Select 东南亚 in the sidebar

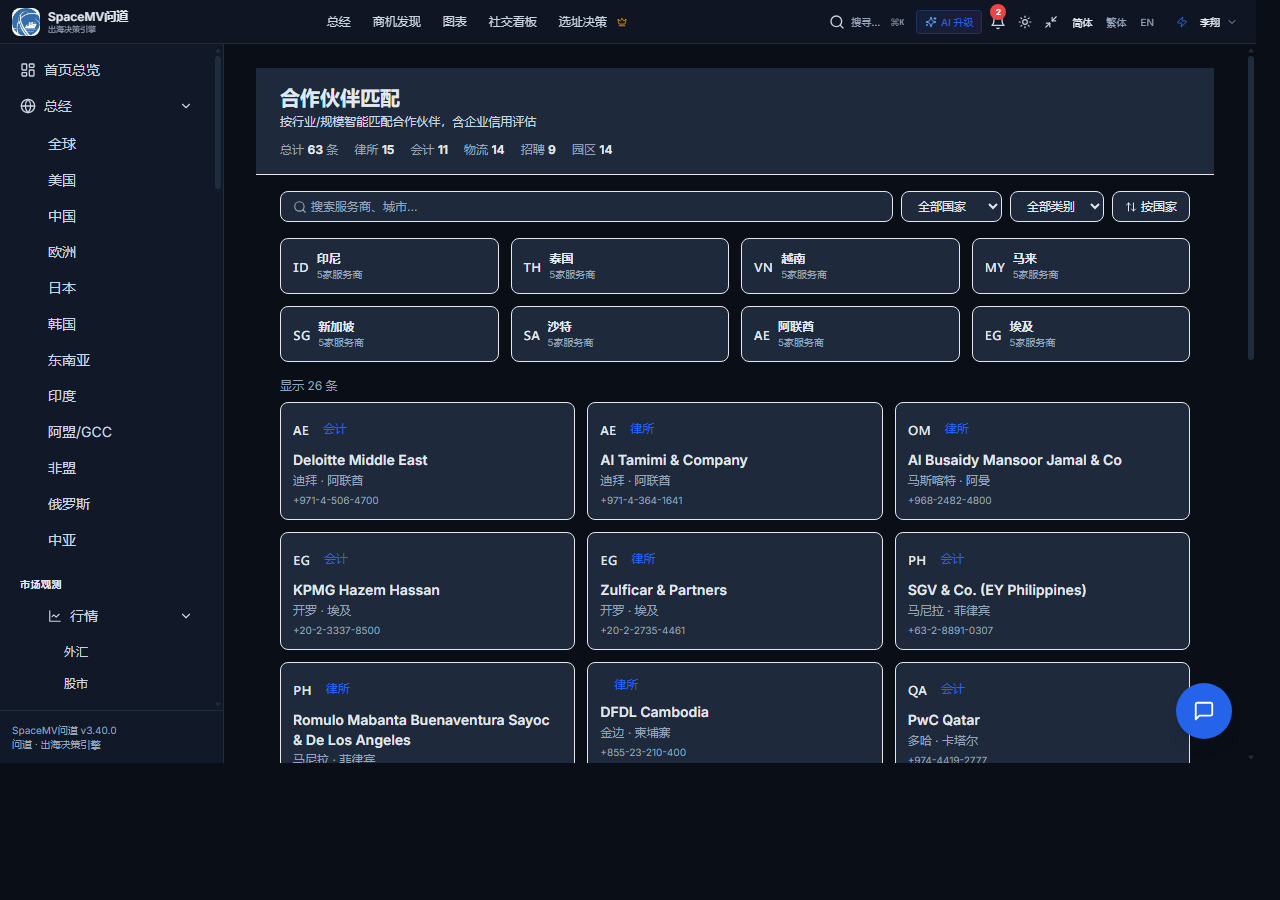[x=69, y=360]
